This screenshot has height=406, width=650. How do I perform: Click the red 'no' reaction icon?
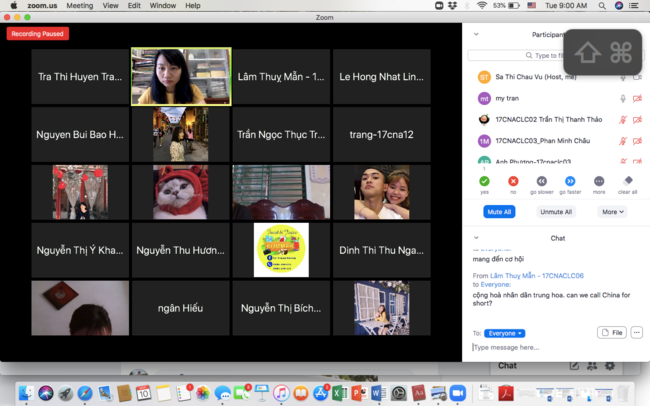pyautogui.click(x=513, y=181)
